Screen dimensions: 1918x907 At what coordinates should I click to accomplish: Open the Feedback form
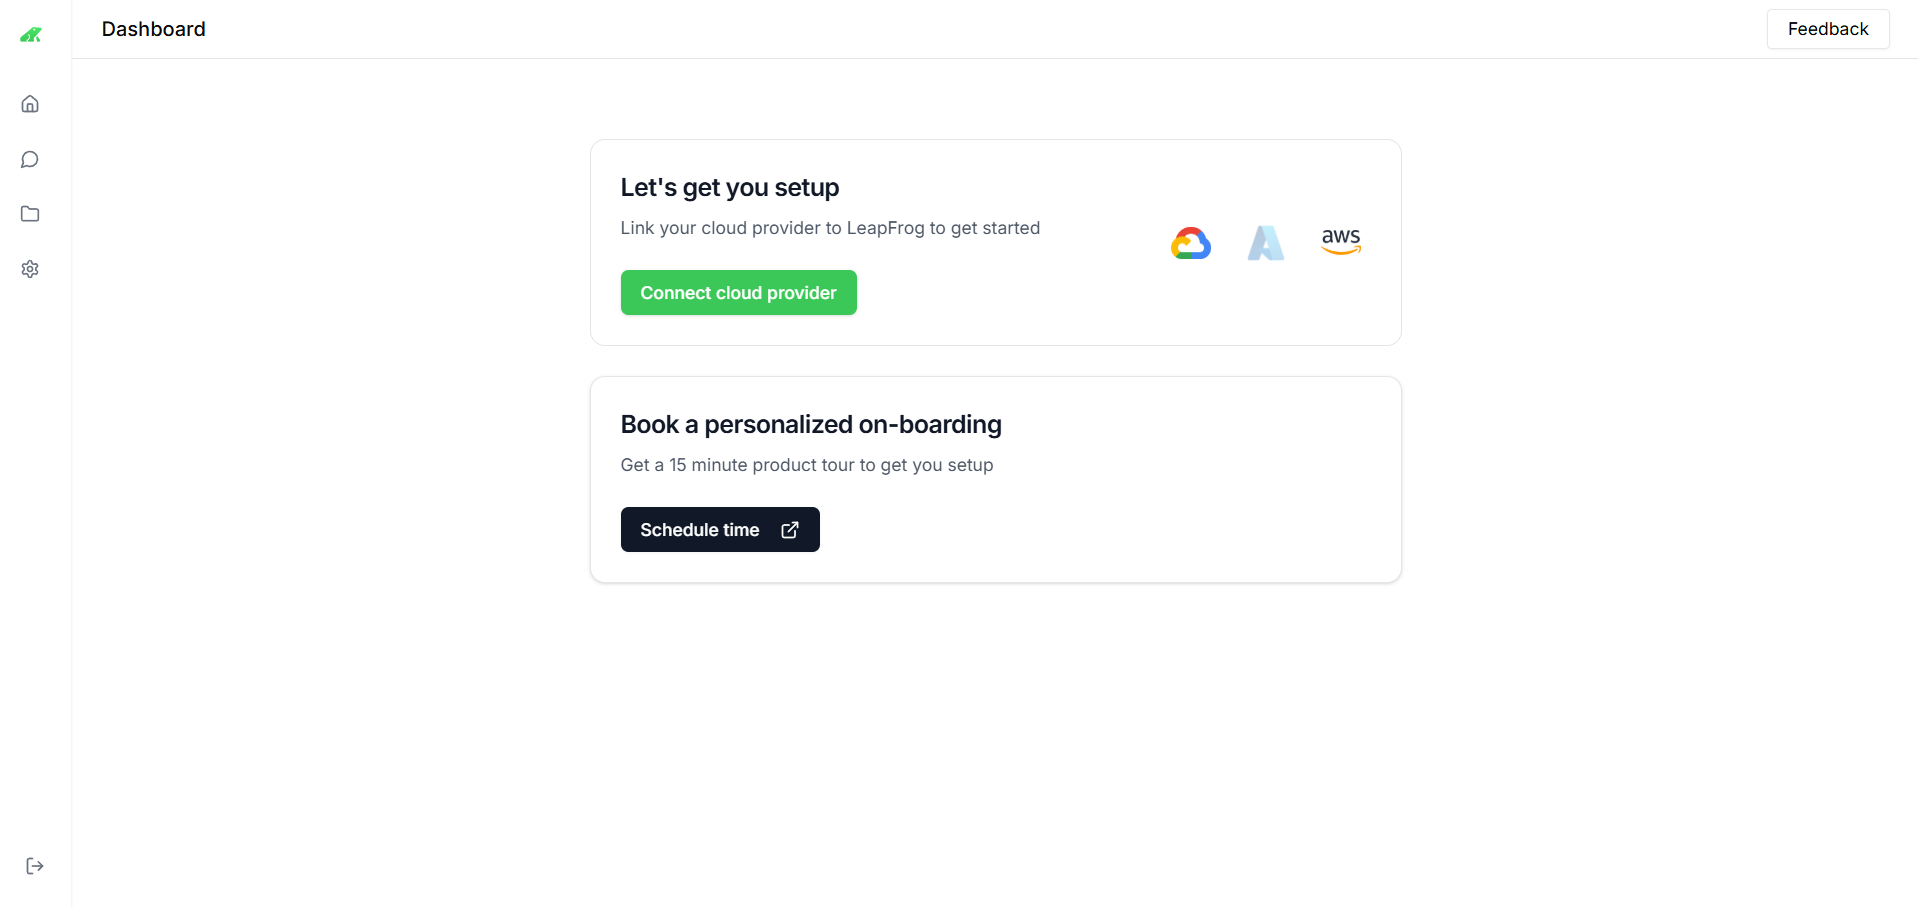coord(1827,29)
